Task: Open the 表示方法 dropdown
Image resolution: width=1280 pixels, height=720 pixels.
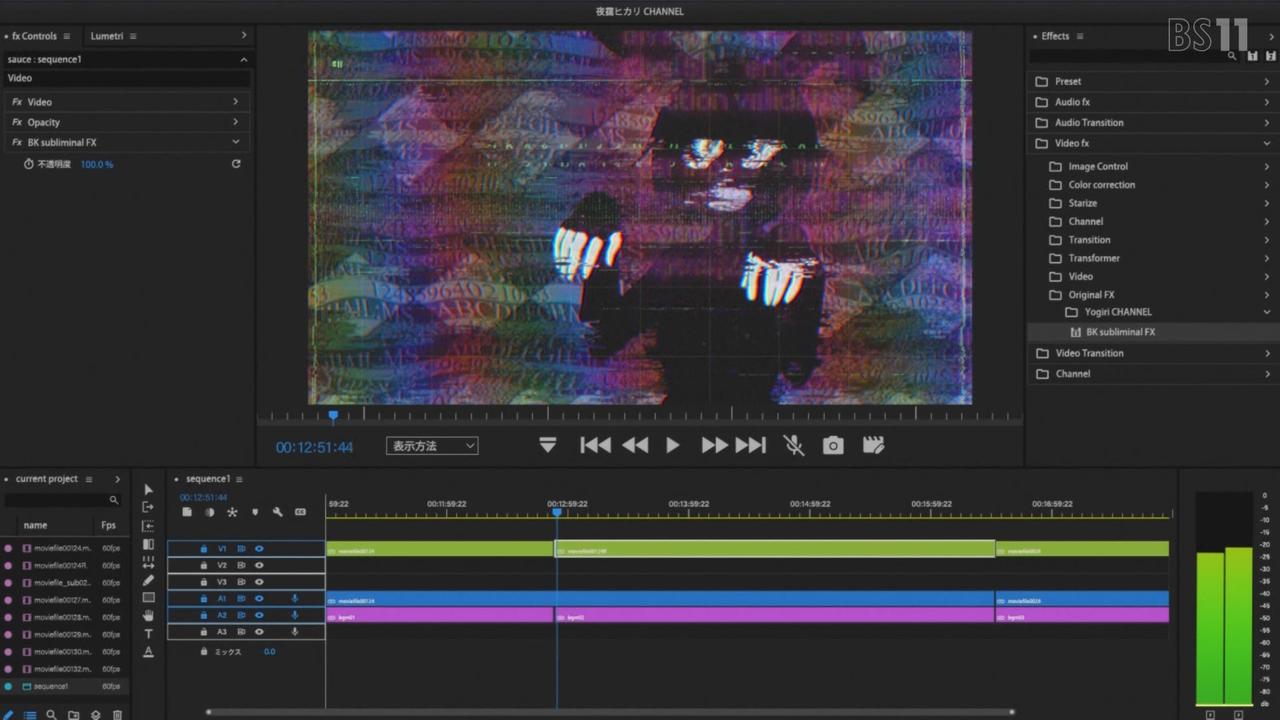Action: (432, 446)
